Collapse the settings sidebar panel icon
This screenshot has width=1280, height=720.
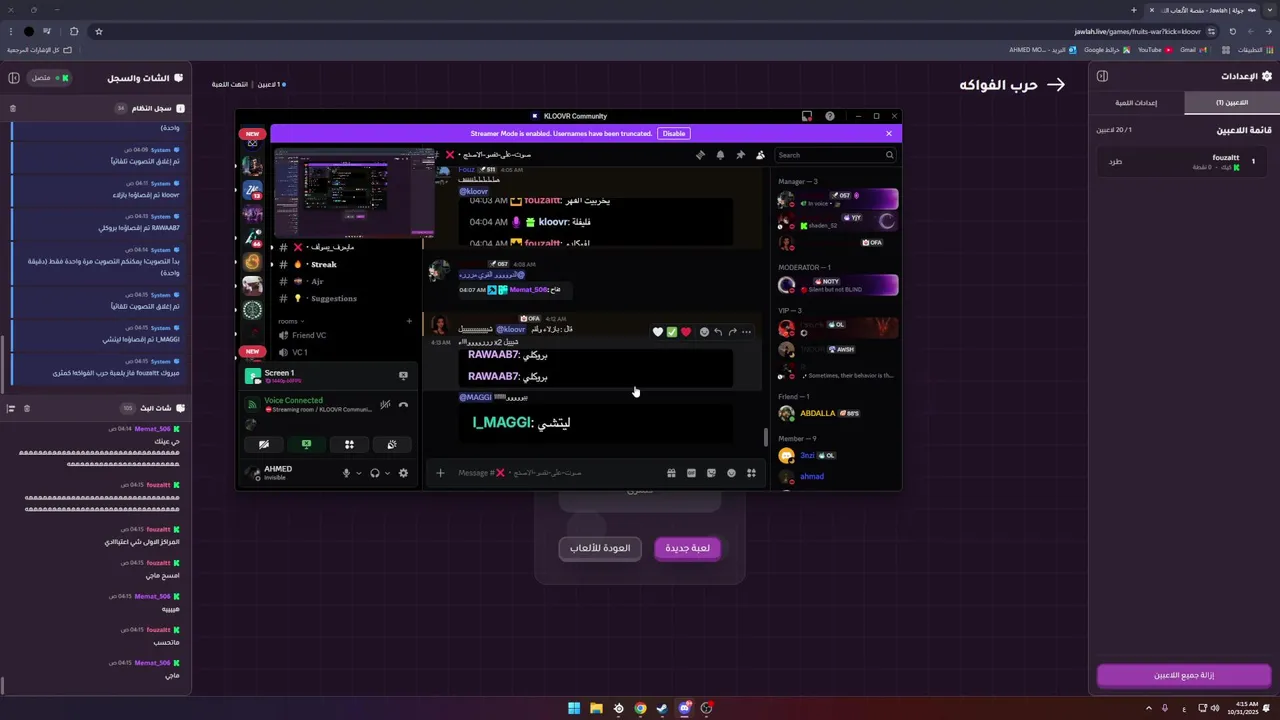(x=1102, y=76)
